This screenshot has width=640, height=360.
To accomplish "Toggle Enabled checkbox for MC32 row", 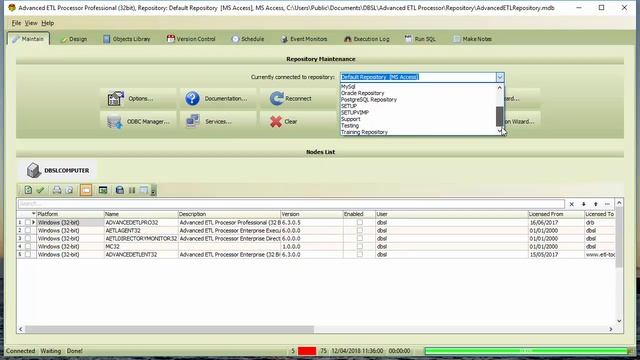I will click(360, 247).
